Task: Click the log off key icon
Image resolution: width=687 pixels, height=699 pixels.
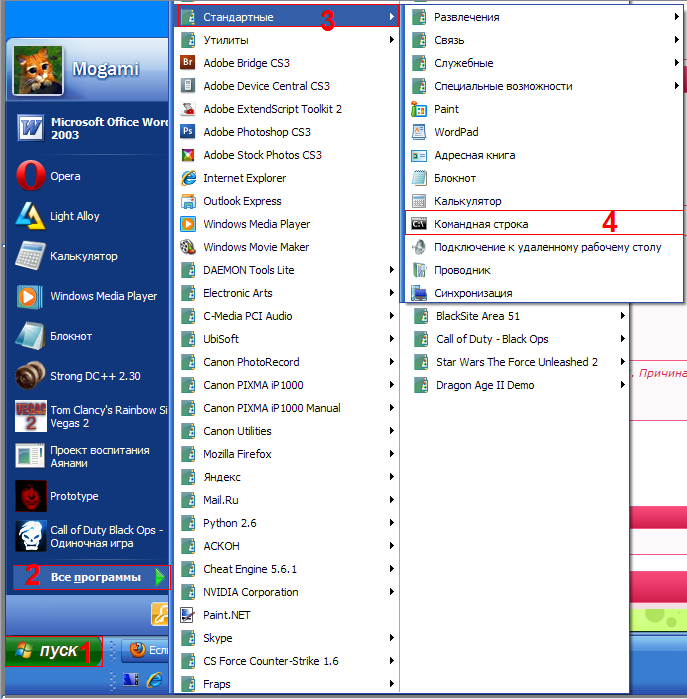Action: pos(160,614)
